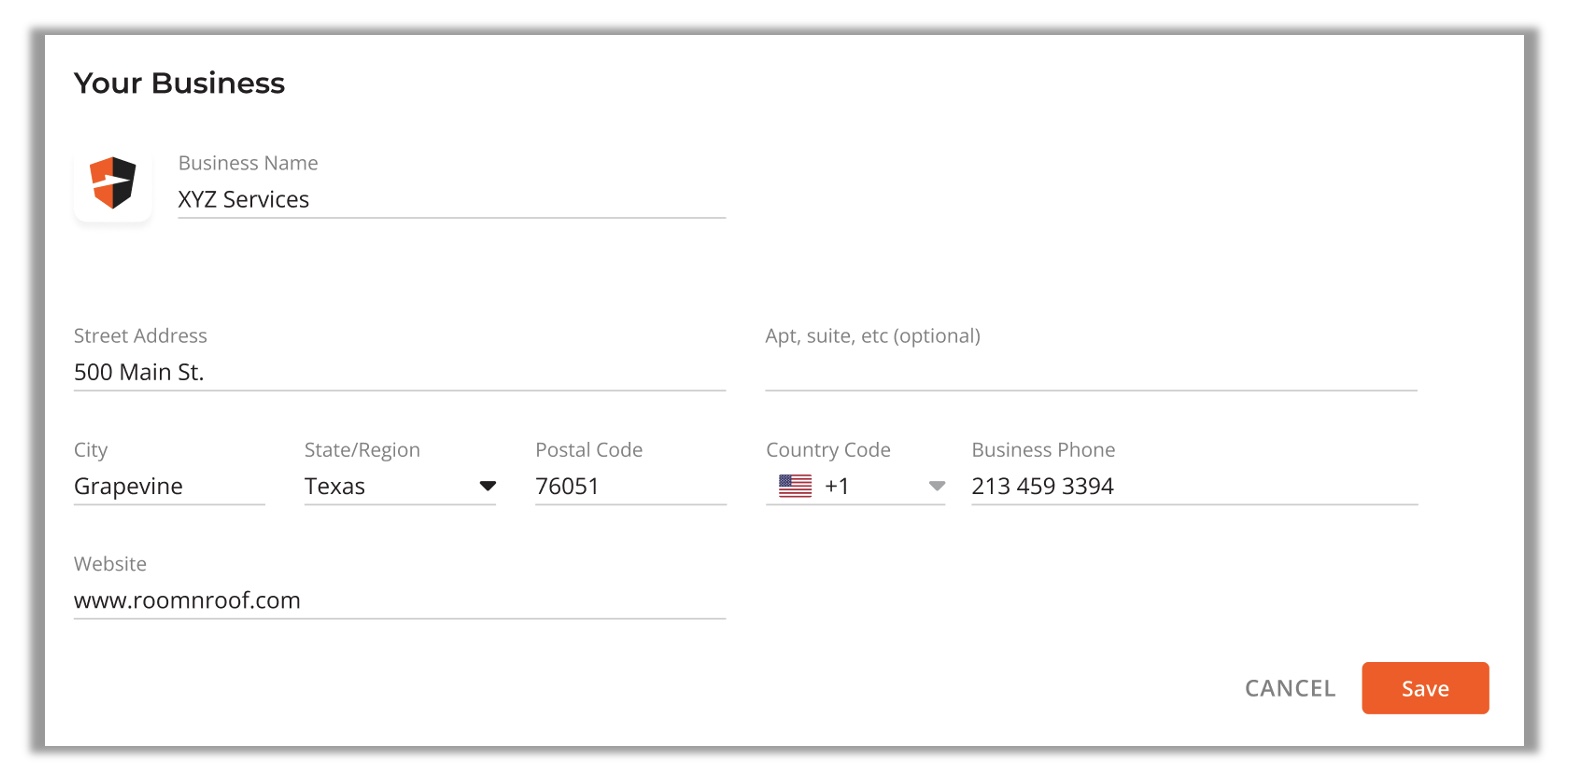Screen dimensions: 1578x782
Task: Focus the Apt, suite, etc field
Action: click(1091, 372)
